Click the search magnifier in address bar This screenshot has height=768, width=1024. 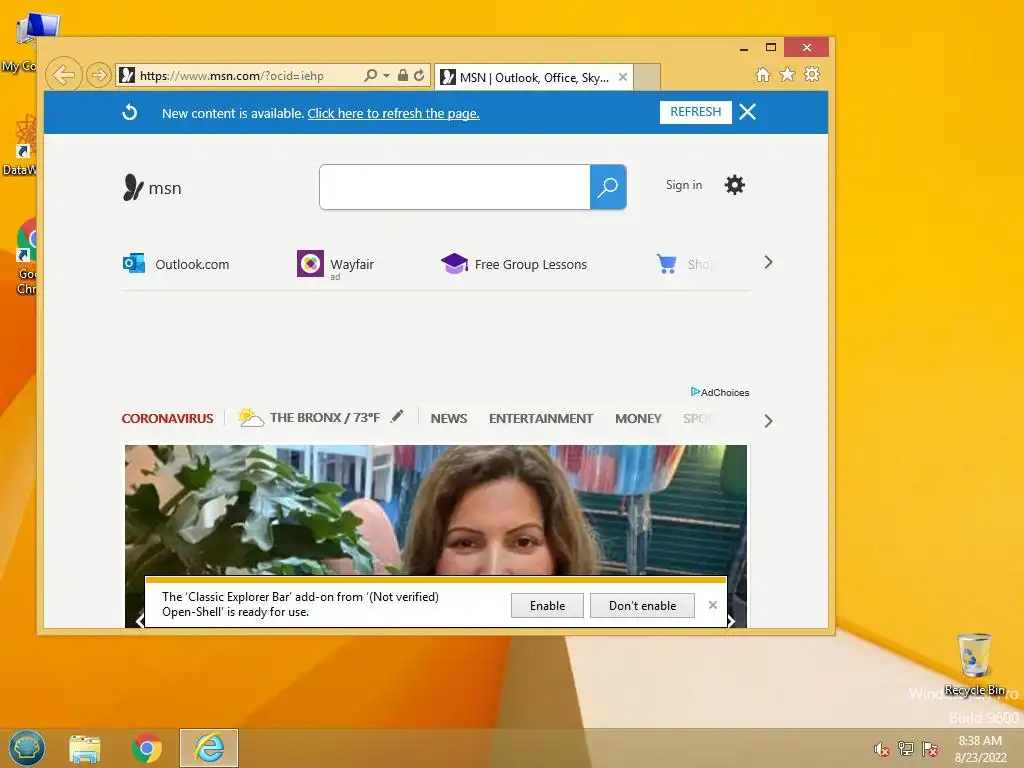(x=370, y=76)
